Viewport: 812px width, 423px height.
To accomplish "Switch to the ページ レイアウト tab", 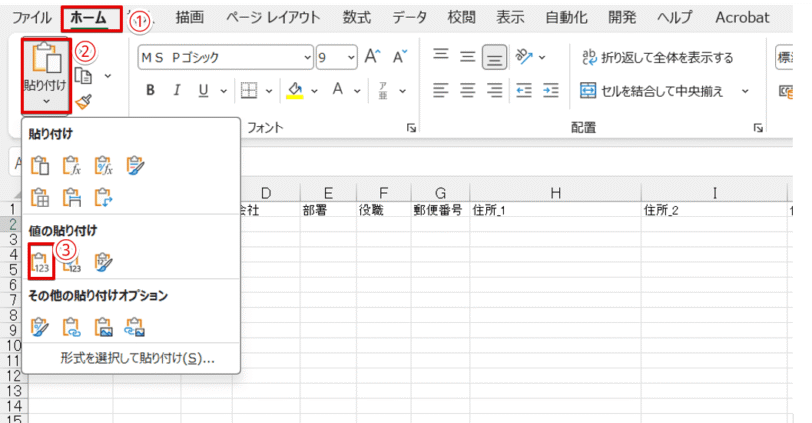I will click(x=273, y=18).
